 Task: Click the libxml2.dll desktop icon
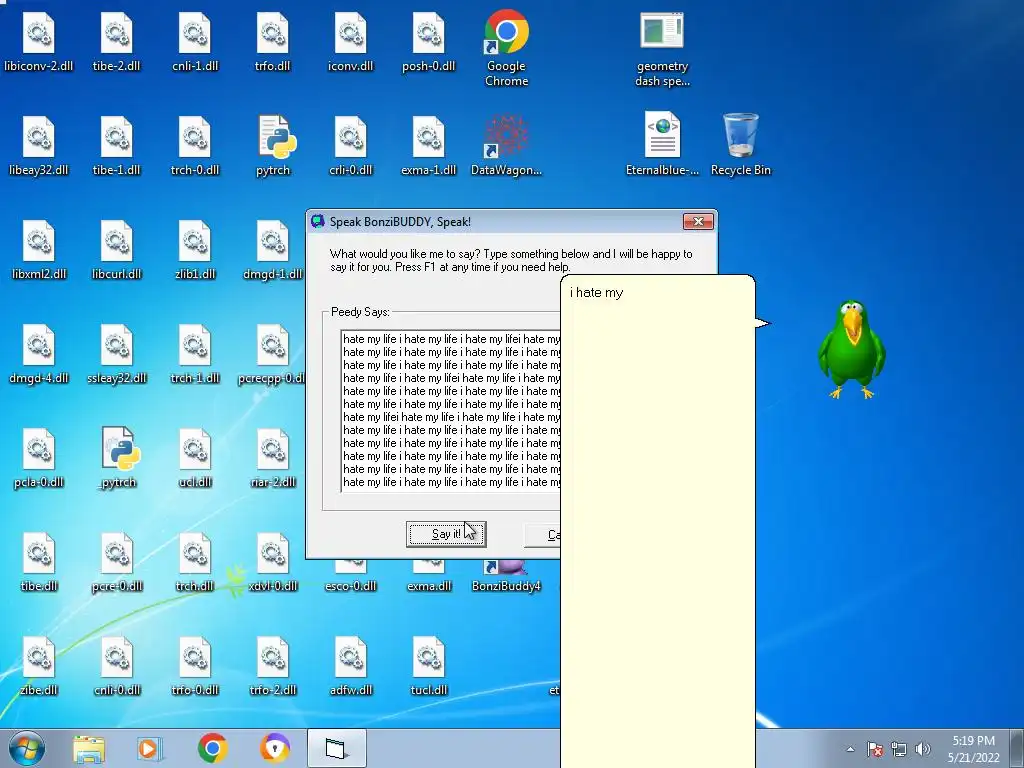pos(39,250)
